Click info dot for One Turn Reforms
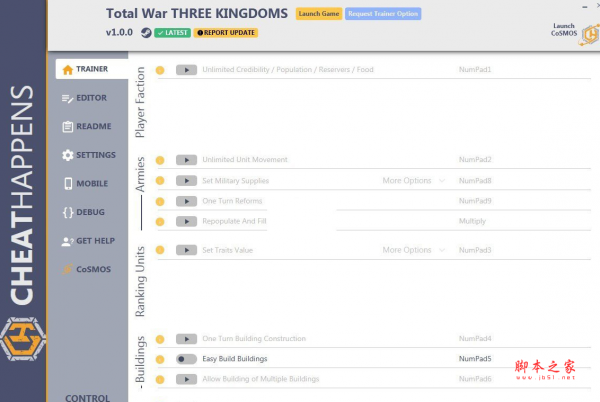The width and height of the screenshot is (600, 402). pos(160,202)
